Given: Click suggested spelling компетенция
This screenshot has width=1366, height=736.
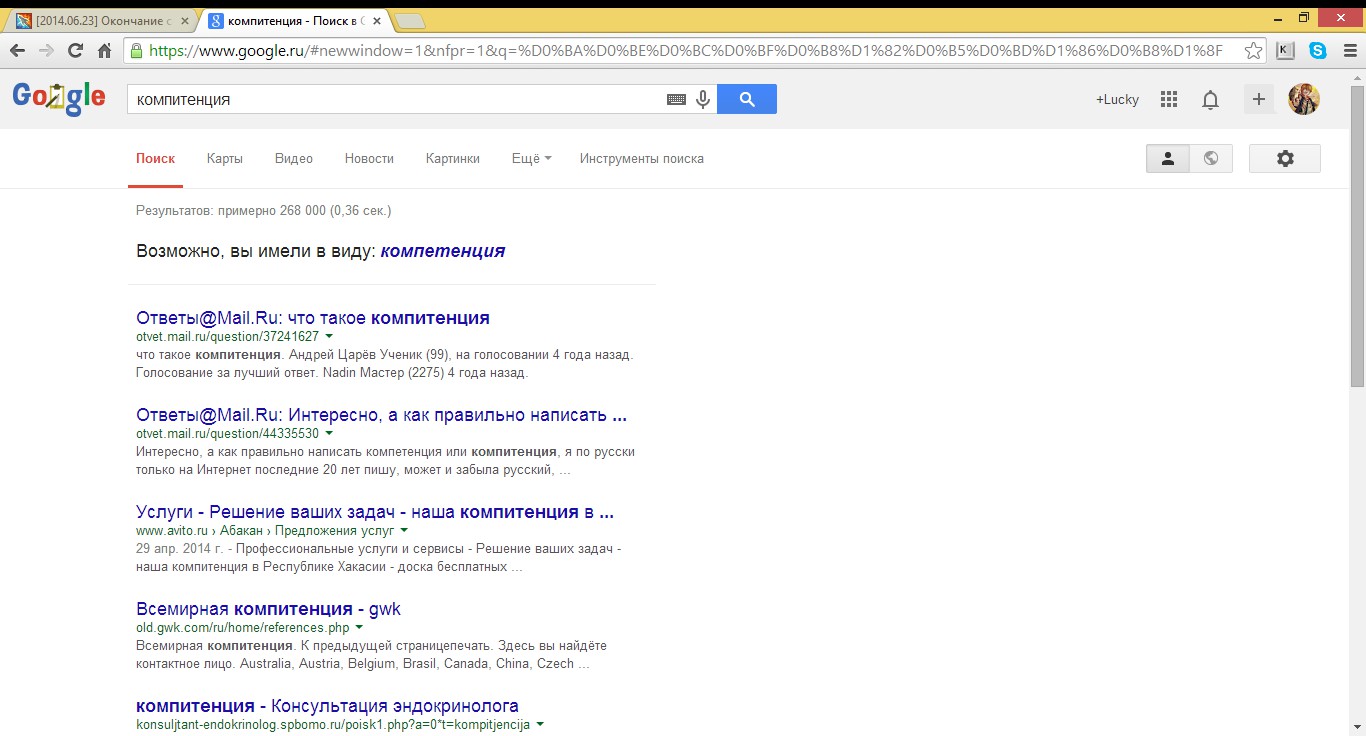Looking at the screenshot, I should 443,251.
